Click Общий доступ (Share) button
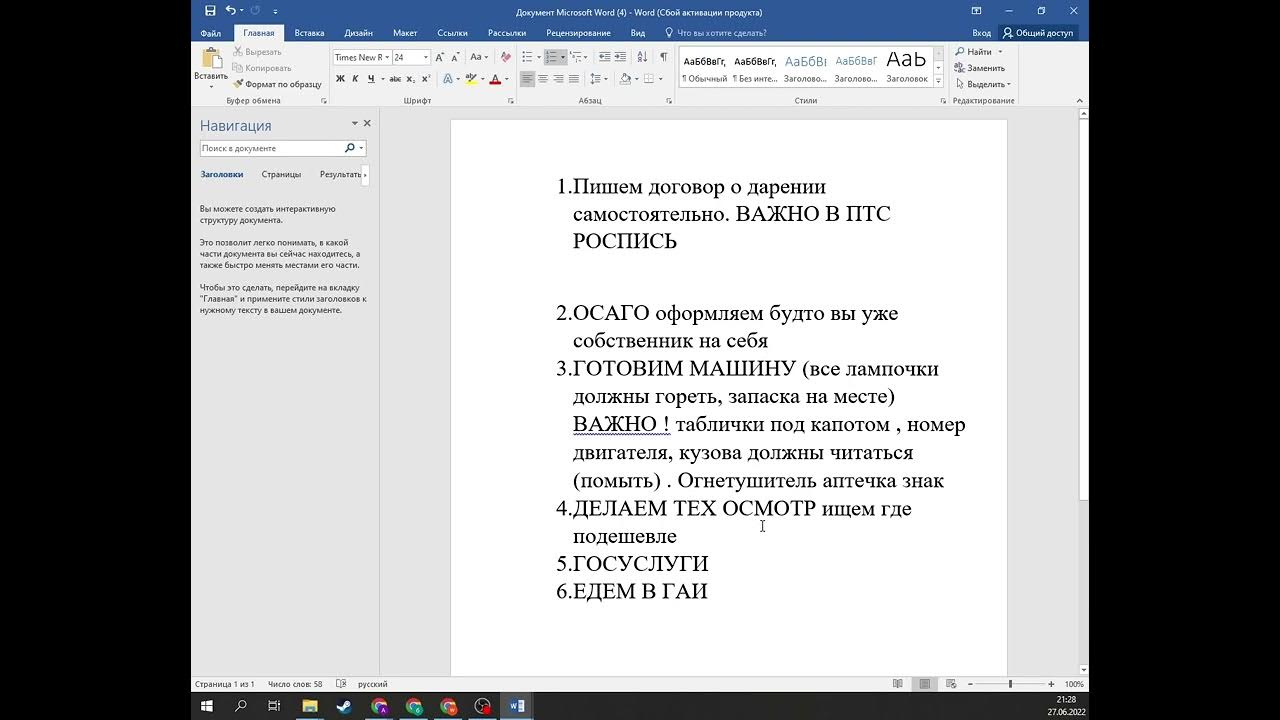This screenshot has width=1280, height=720. pyautogui.click(x=1037, y=33)
